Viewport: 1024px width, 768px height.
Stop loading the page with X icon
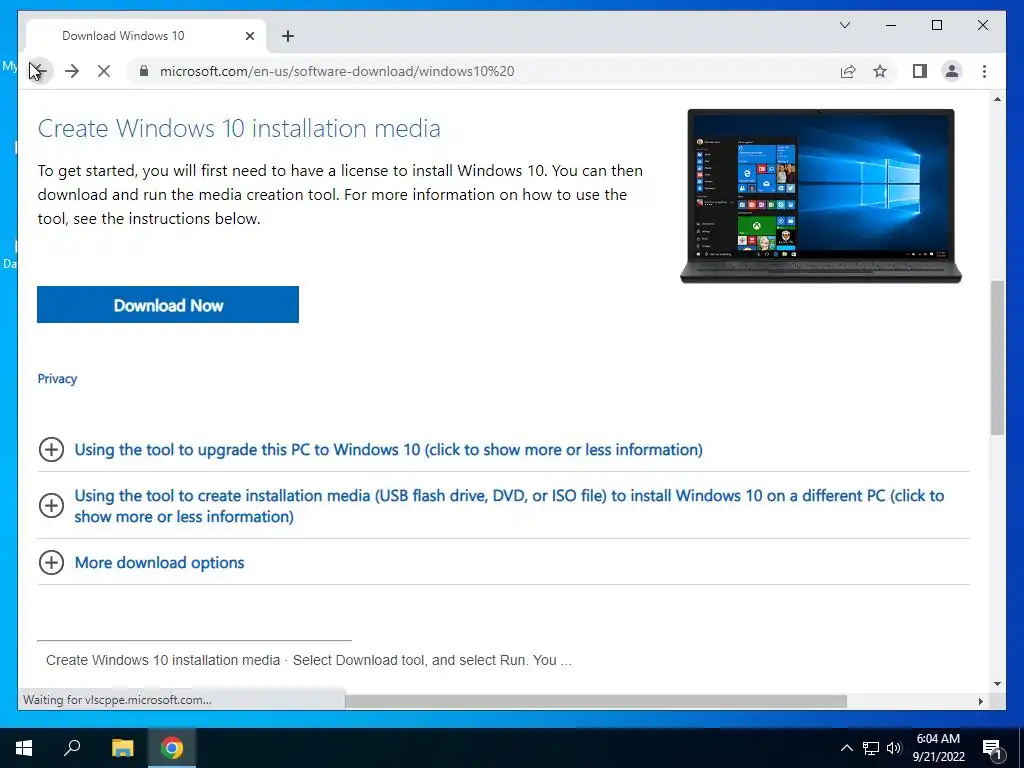pos(104,71)
